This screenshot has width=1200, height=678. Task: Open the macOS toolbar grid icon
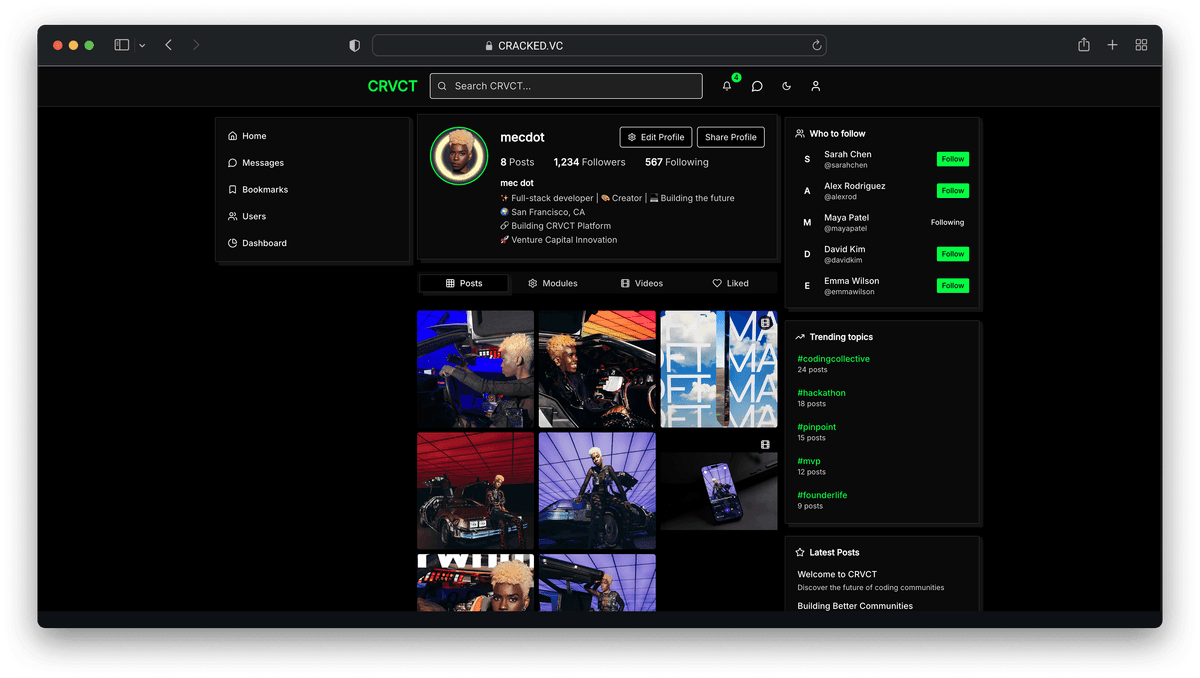[x=1141, y=45]
